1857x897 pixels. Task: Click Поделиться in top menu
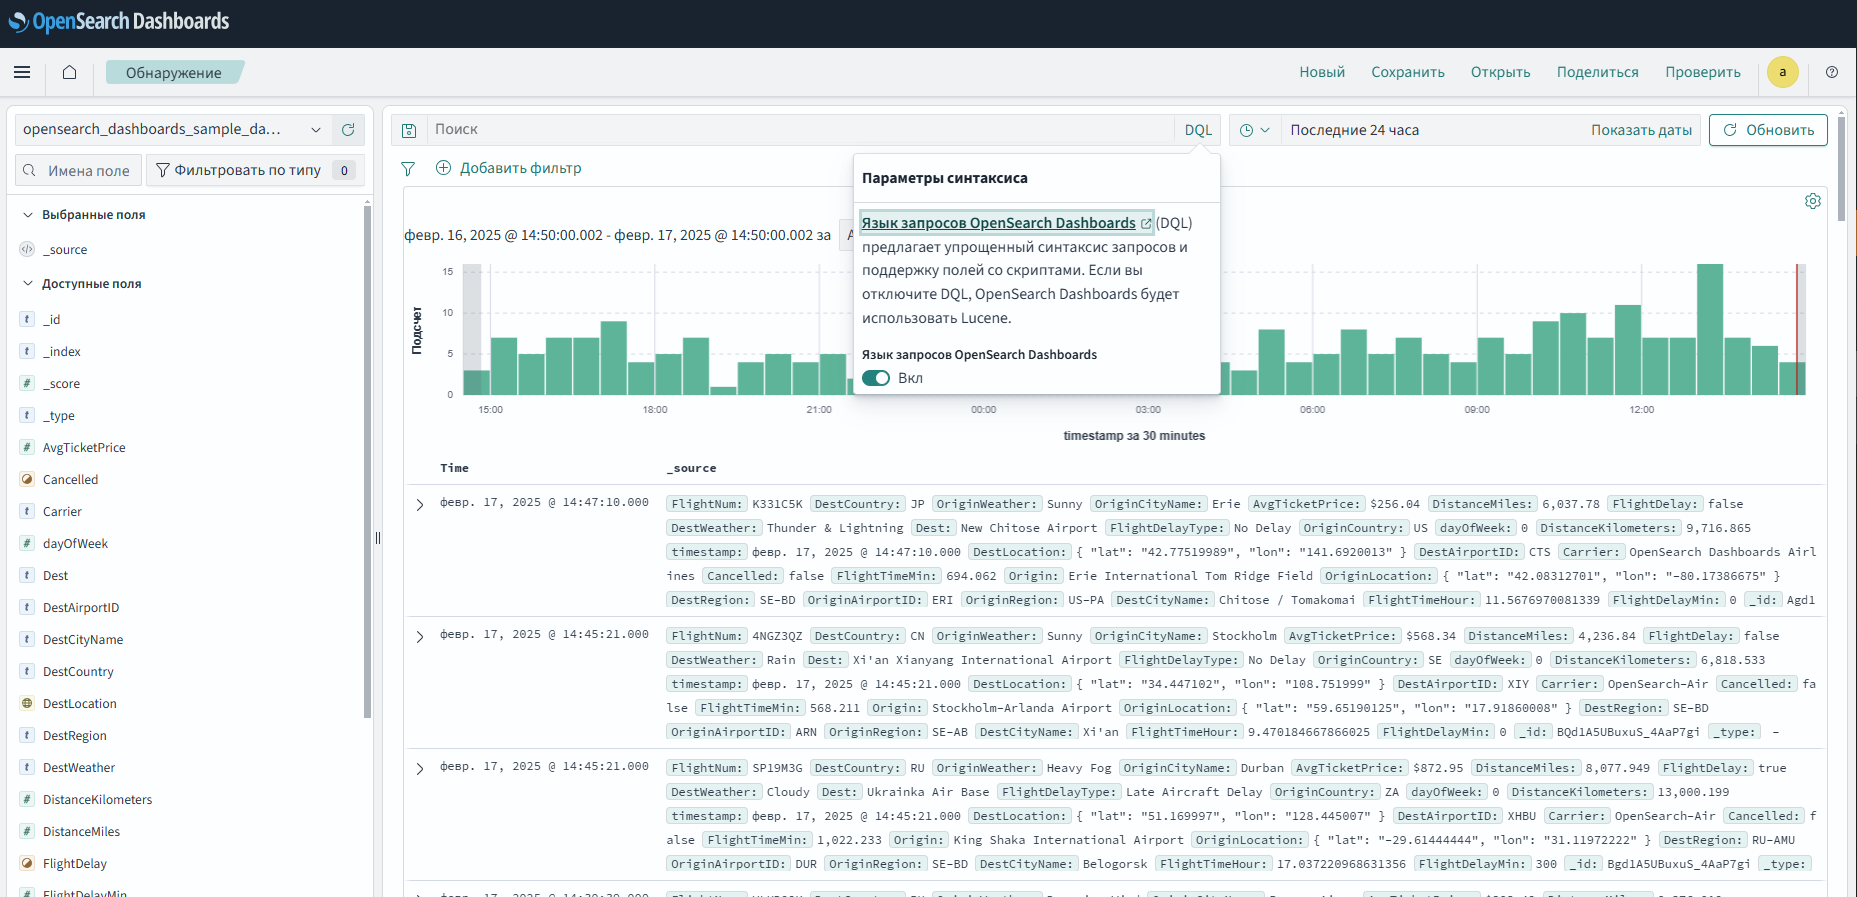pos(1597,72)
